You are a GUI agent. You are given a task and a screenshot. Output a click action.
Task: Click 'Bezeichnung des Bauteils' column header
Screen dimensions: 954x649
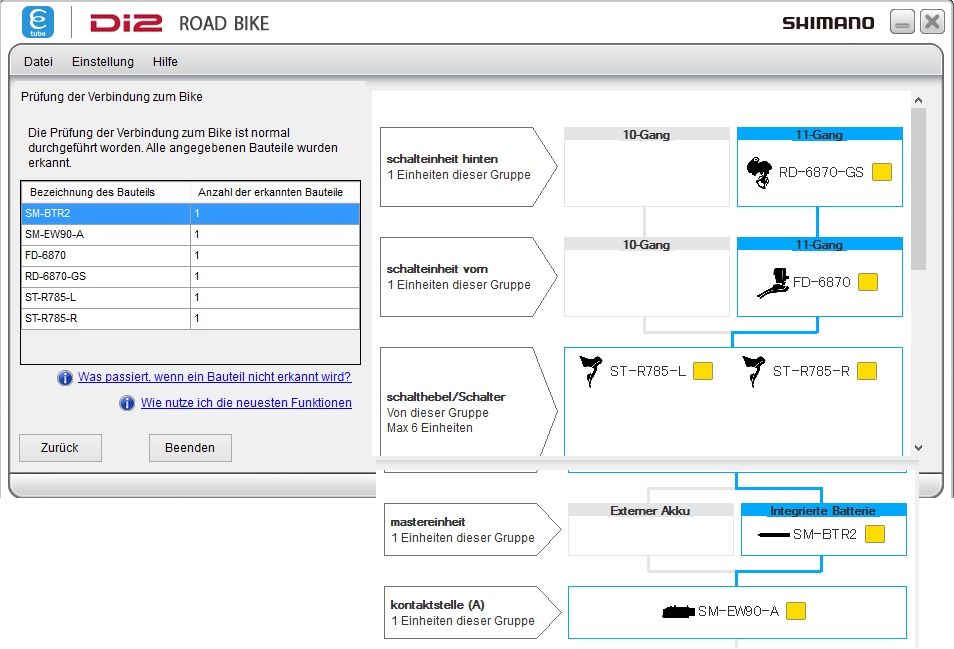(x=106, y=192)
